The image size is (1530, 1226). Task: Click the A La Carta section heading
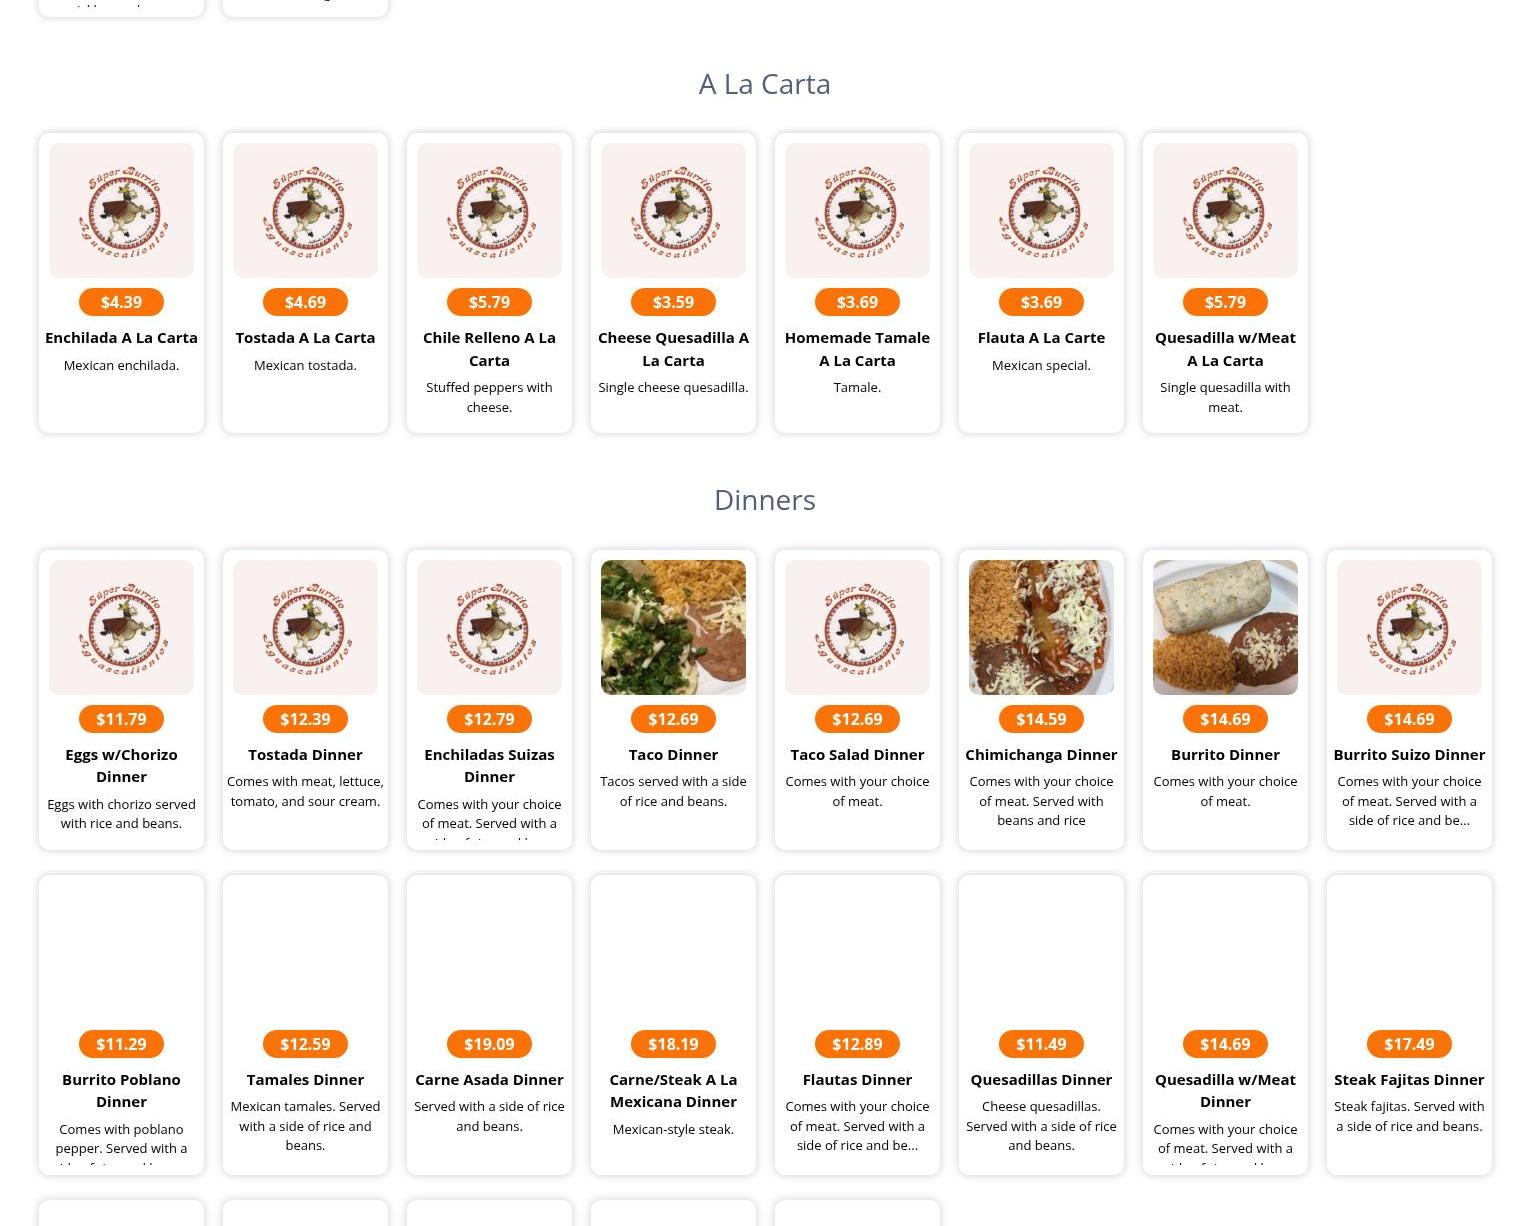[x=765, y=84]
